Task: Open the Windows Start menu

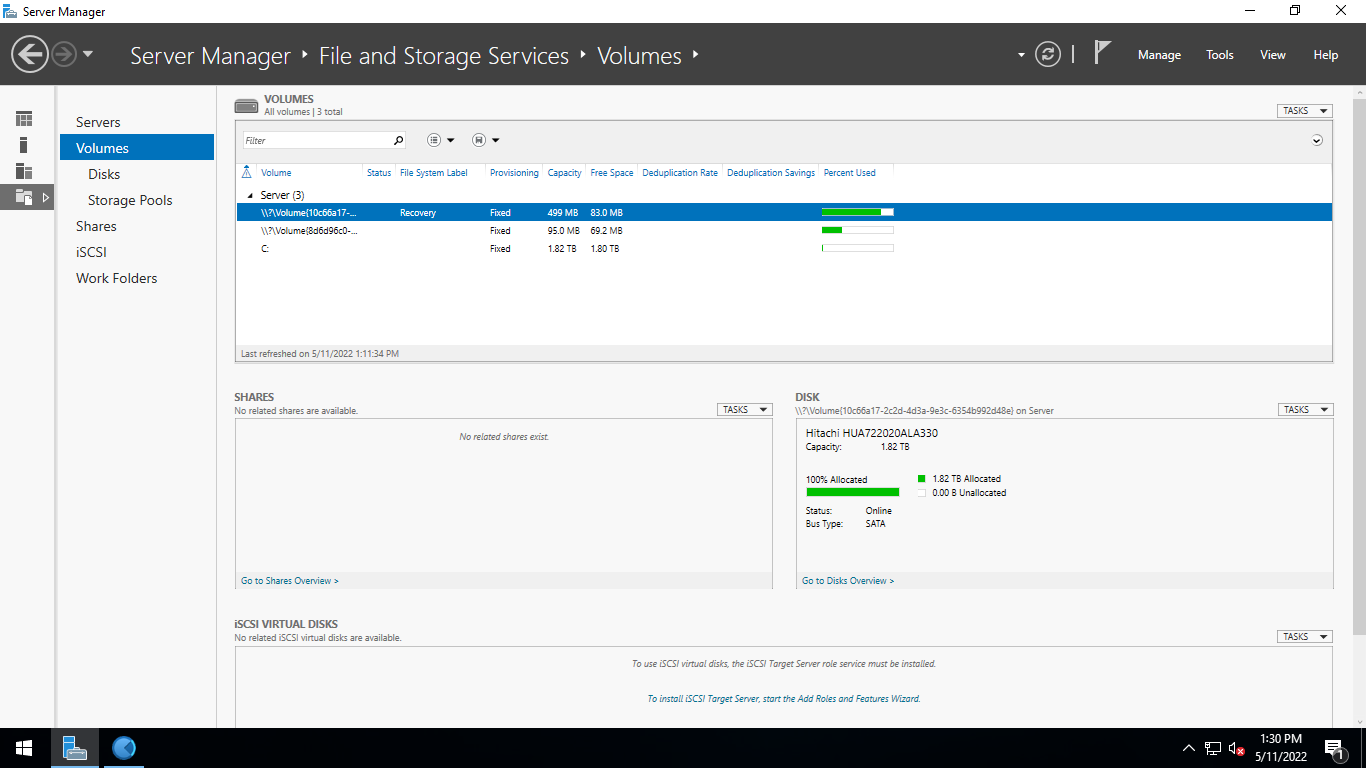Action: tap(24, 748)
